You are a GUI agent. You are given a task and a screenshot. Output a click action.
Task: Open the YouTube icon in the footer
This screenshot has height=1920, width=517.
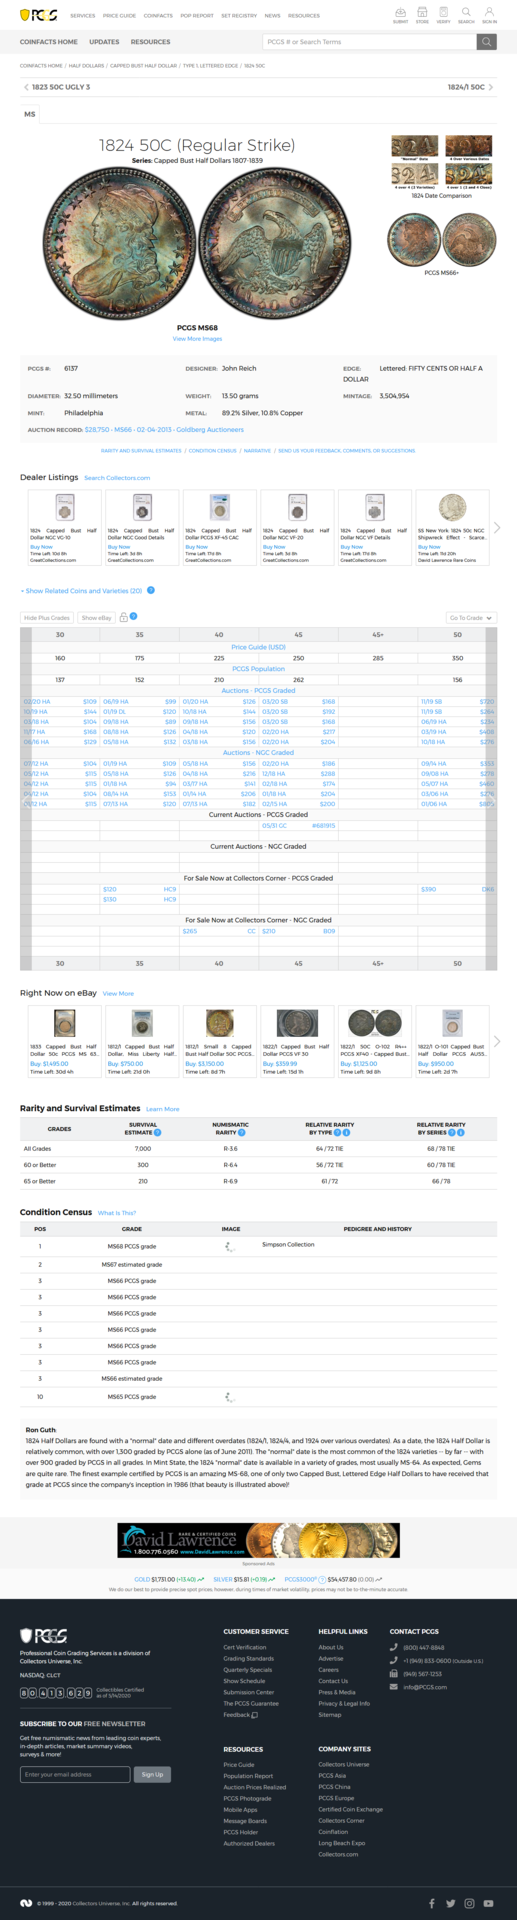click(x=488, y=1903)
